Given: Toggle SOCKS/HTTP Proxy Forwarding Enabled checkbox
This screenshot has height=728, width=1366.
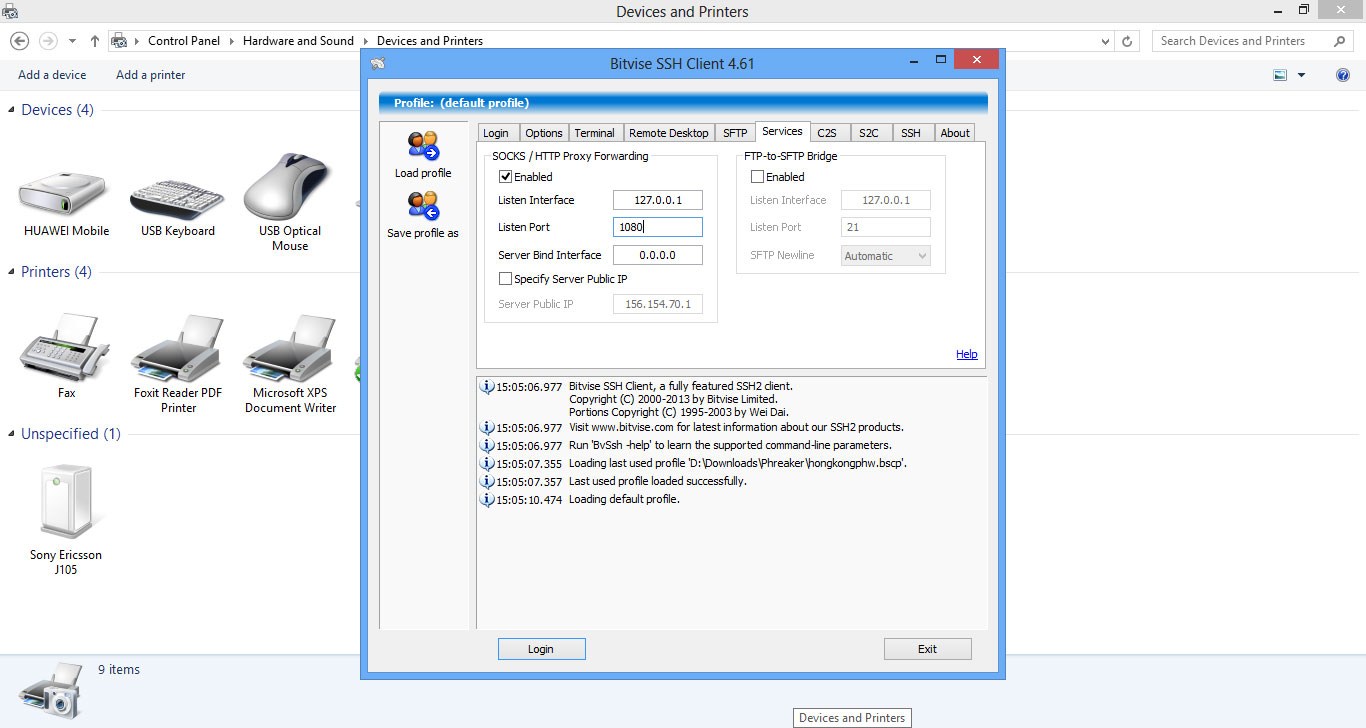Looking at the screenshot, I should pos(506,177).
